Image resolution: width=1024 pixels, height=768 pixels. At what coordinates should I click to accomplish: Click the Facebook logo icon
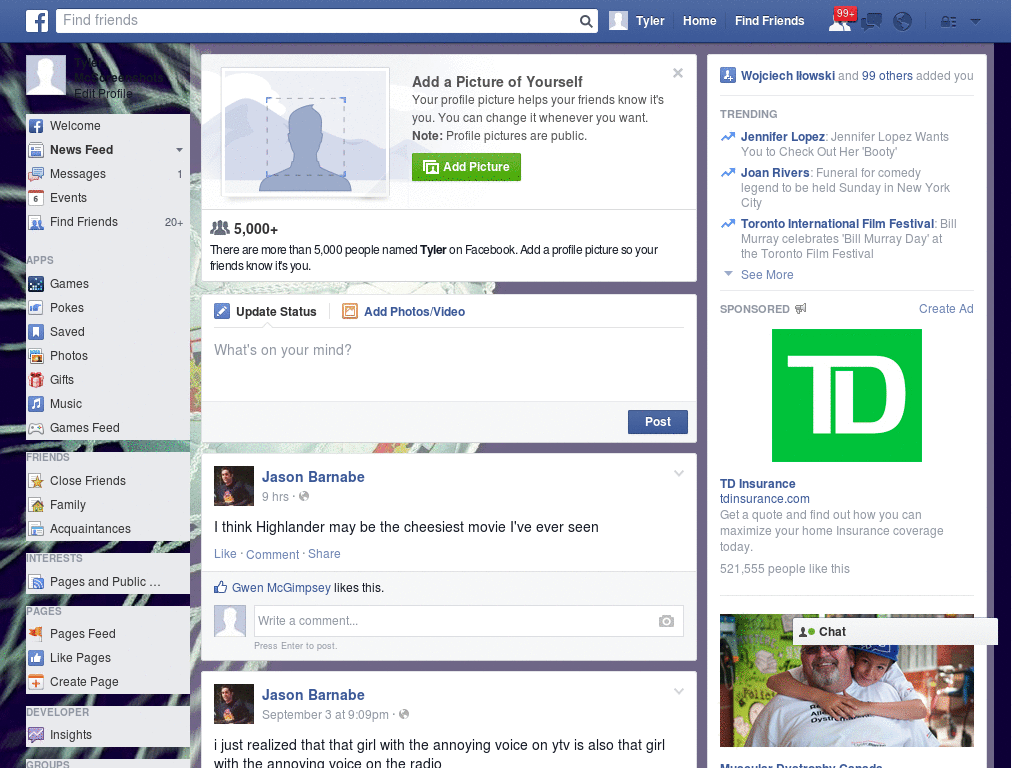click(37, 21)
